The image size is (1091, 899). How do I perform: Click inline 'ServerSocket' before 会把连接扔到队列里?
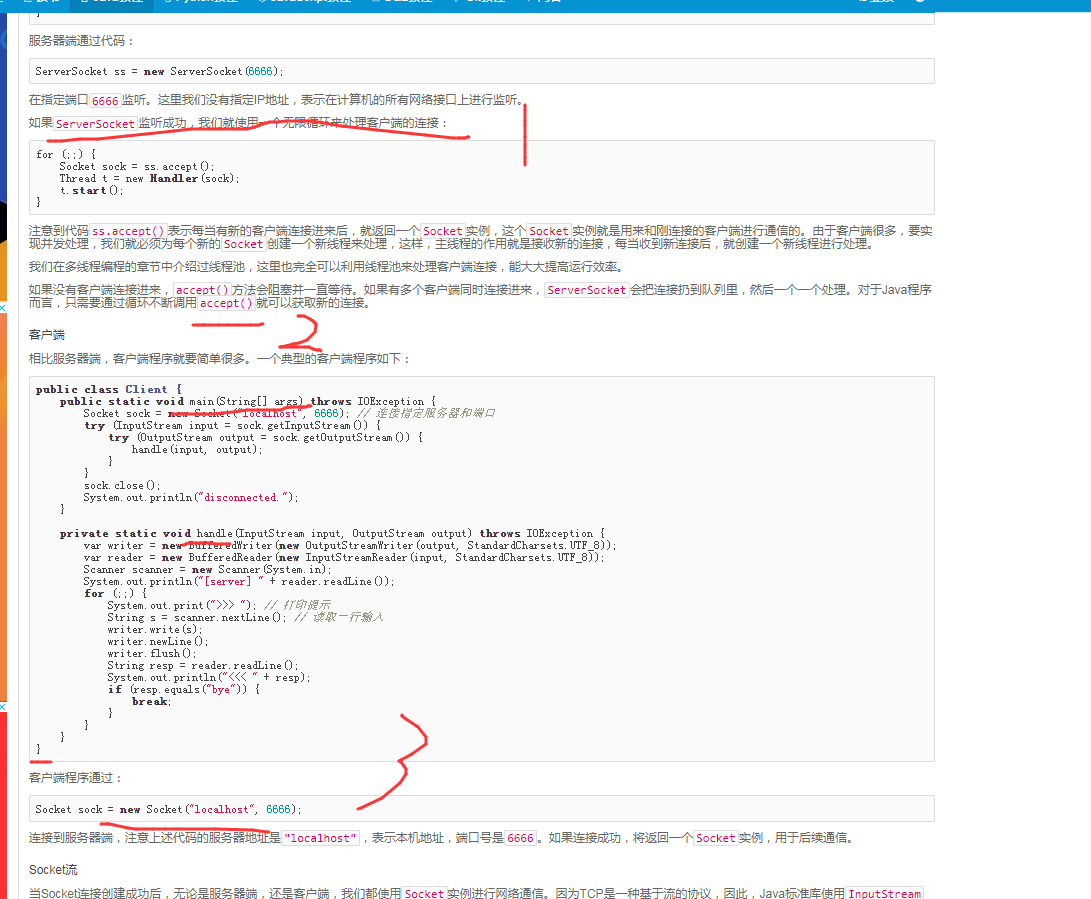(x=587, y=290)
